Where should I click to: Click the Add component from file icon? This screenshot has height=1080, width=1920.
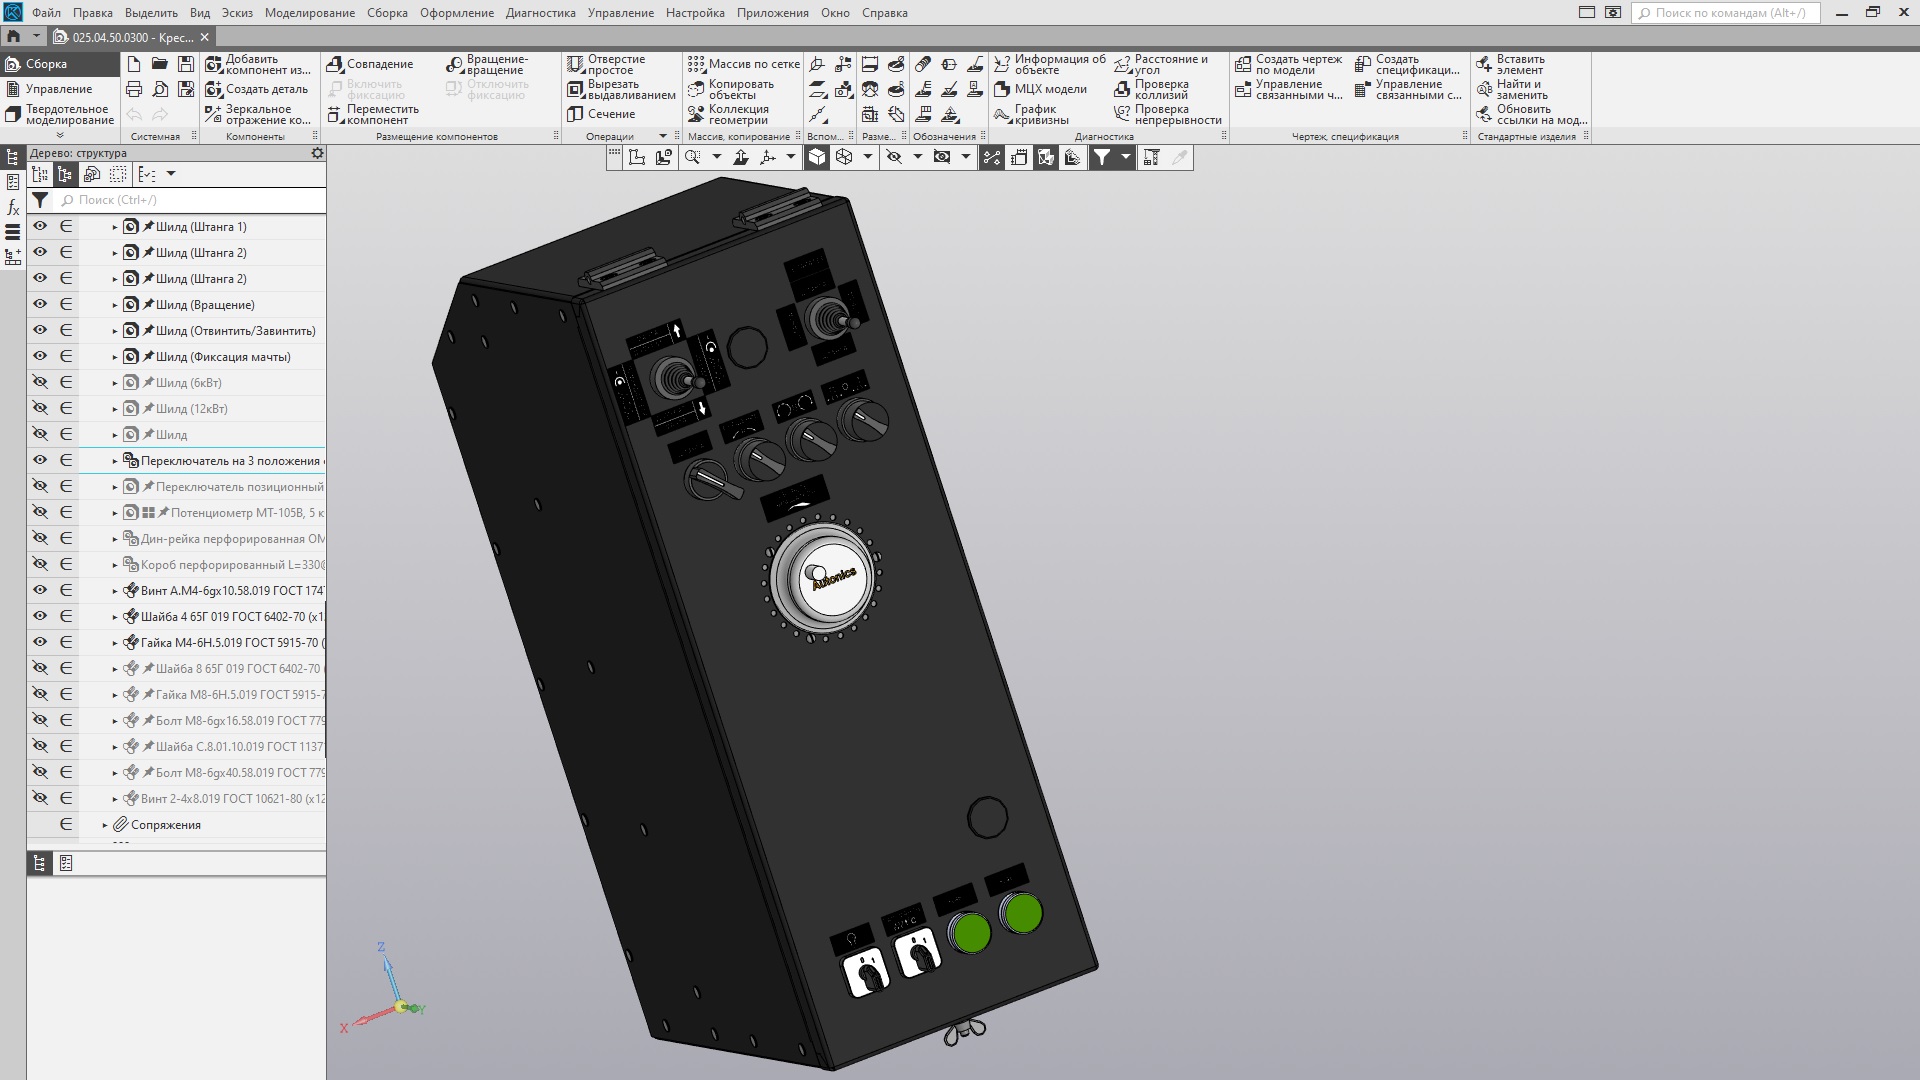213,65
